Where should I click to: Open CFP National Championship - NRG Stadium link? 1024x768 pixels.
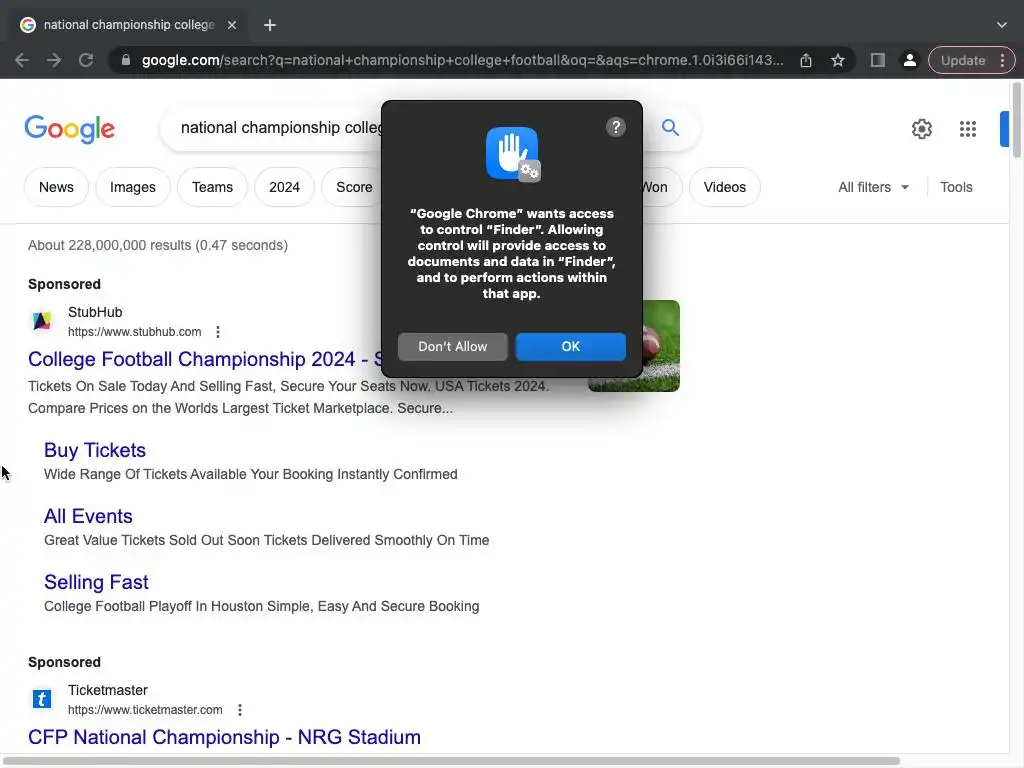224,737
